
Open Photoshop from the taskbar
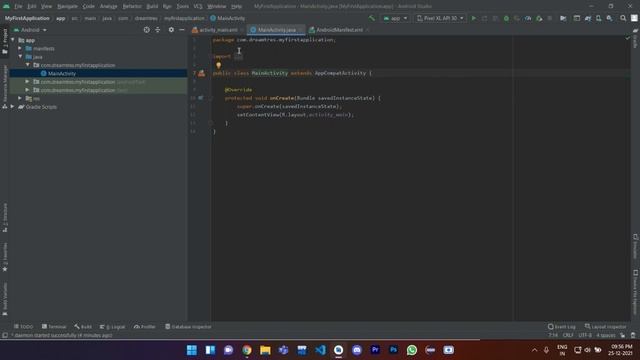[x=393, y=350]
